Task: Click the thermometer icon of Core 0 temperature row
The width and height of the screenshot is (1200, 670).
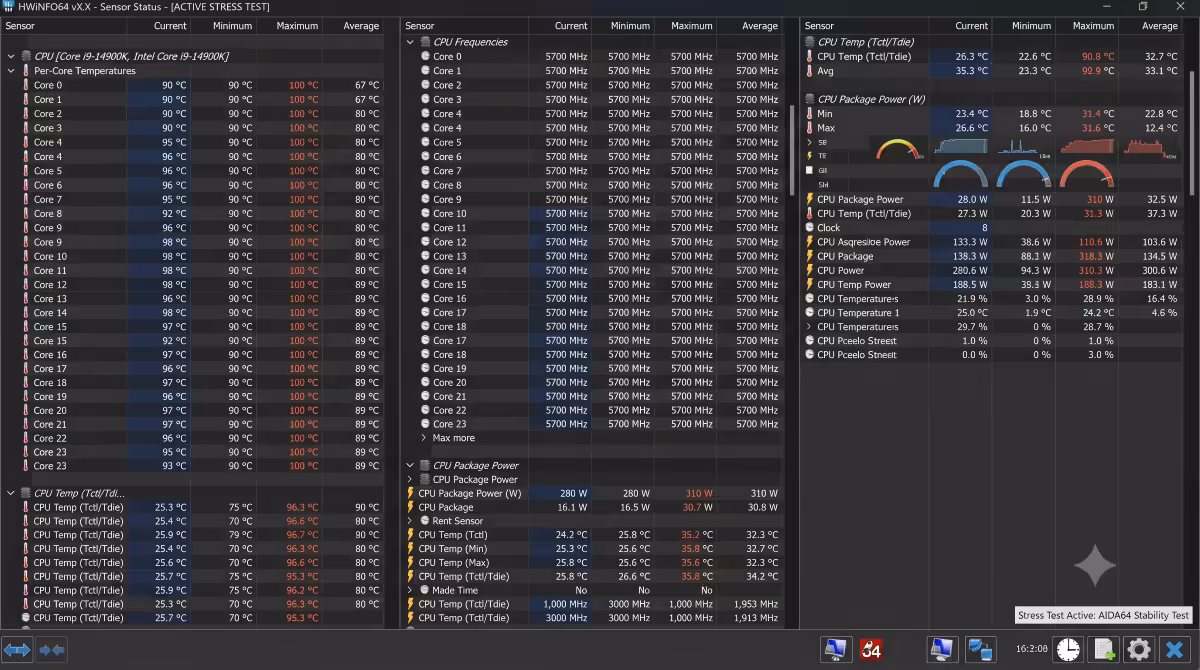Action: (x=25, y=85)
